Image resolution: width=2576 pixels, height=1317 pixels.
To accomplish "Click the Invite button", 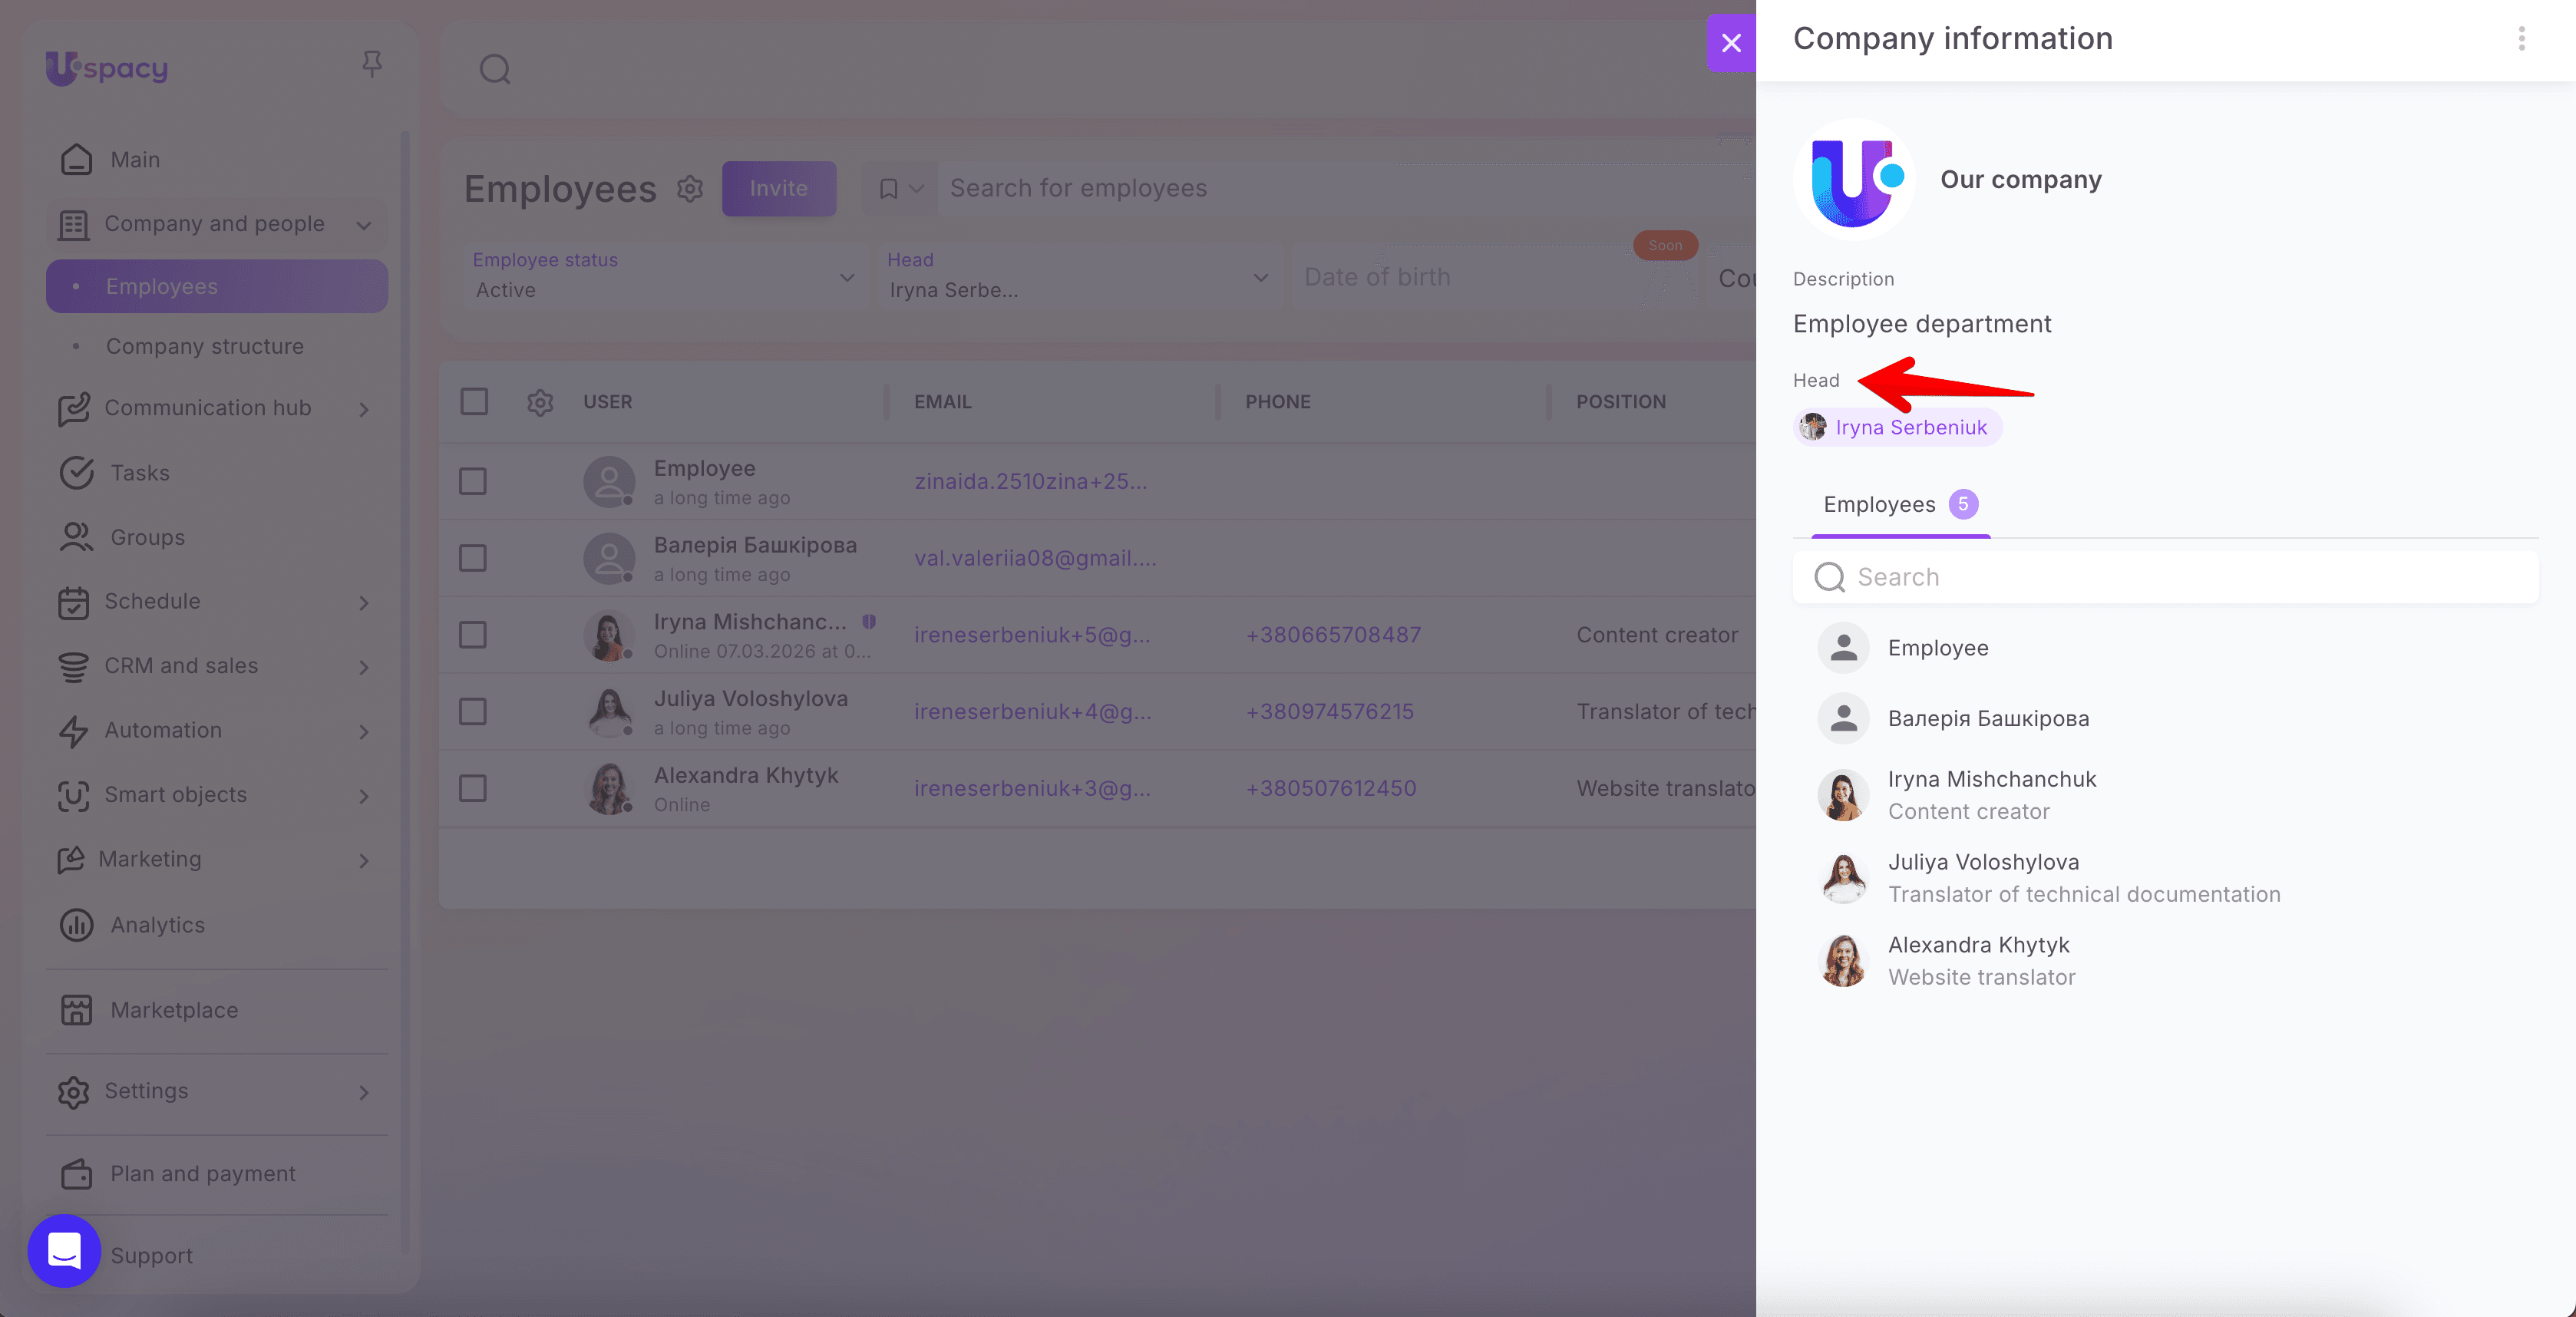I will pyautogui.click(x=779, y=188).
